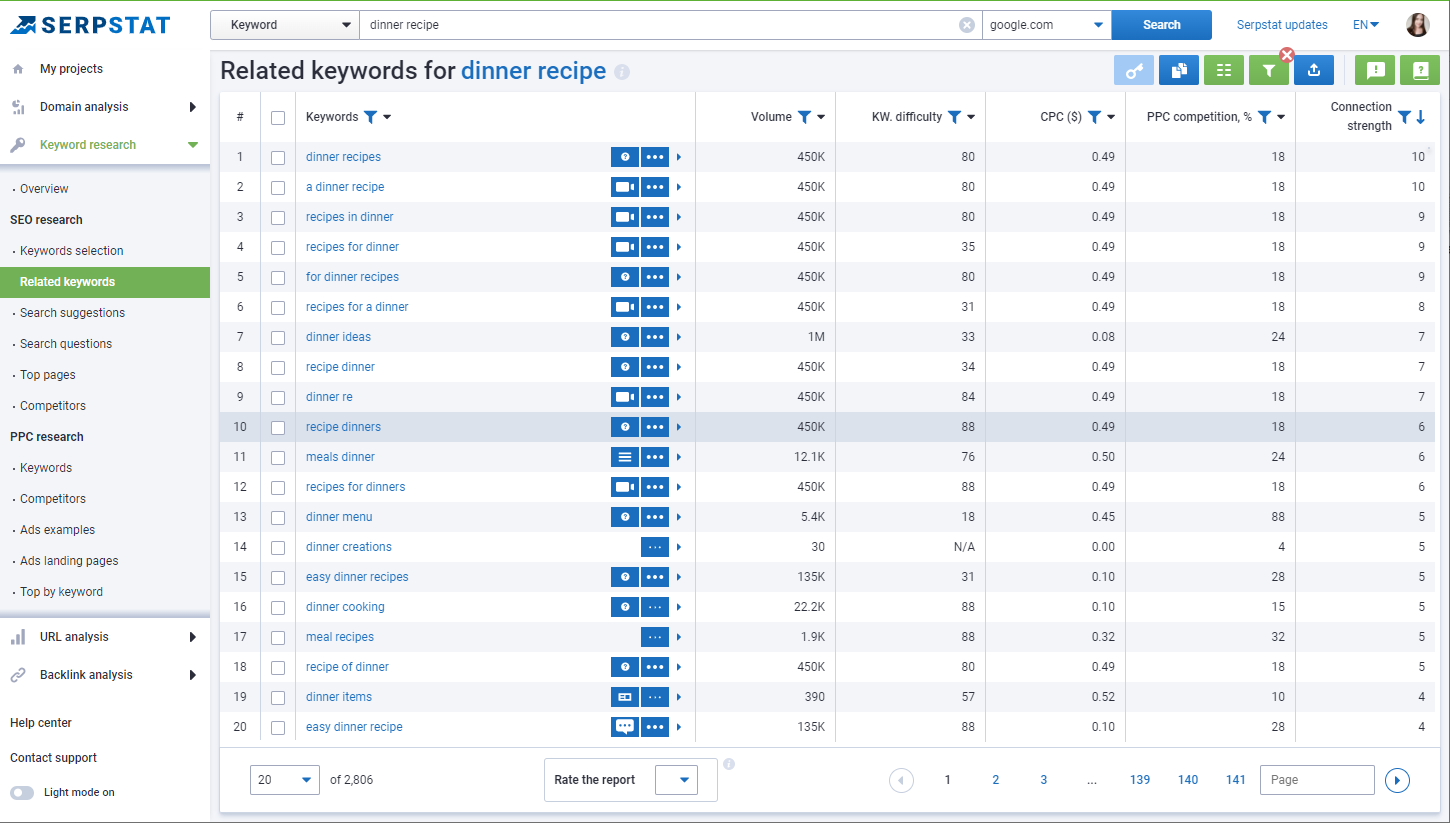Toggle the Light mode on switch
The height and width of the screenshot is (823, 1450).
22,792
